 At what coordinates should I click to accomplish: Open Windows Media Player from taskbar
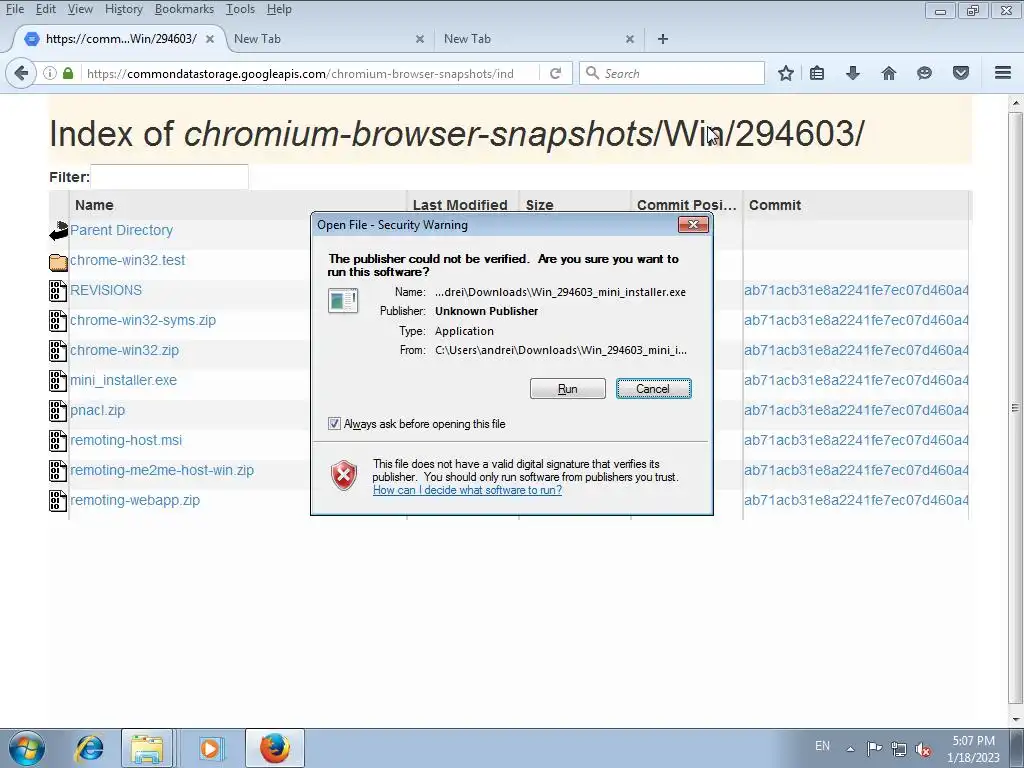[x=210, y=748]
